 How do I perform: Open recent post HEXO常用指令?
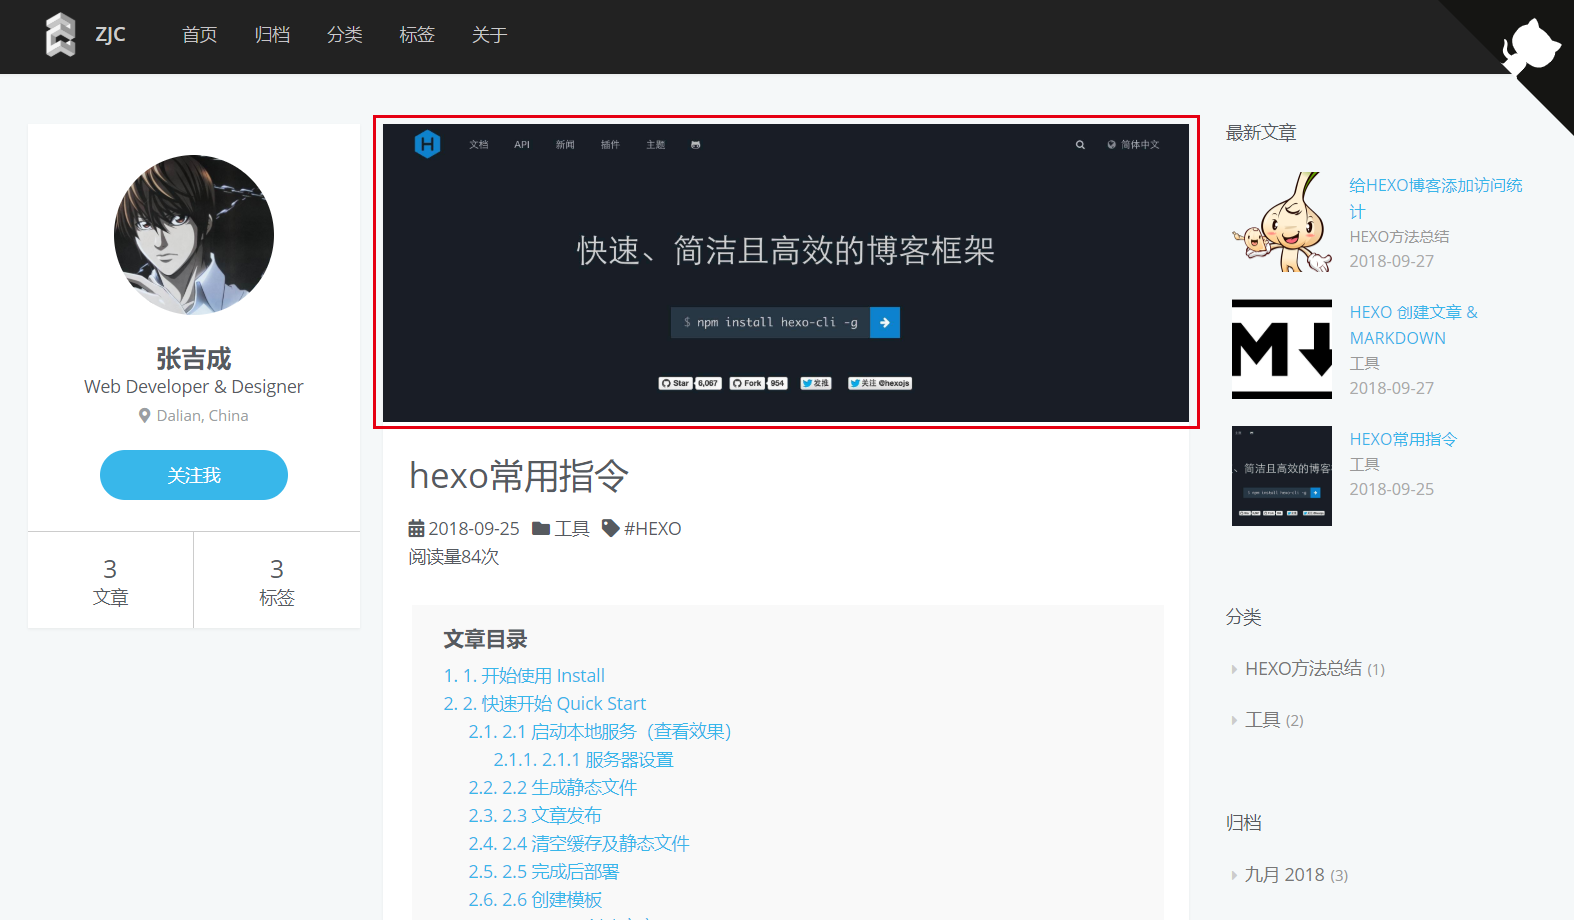1403,439
